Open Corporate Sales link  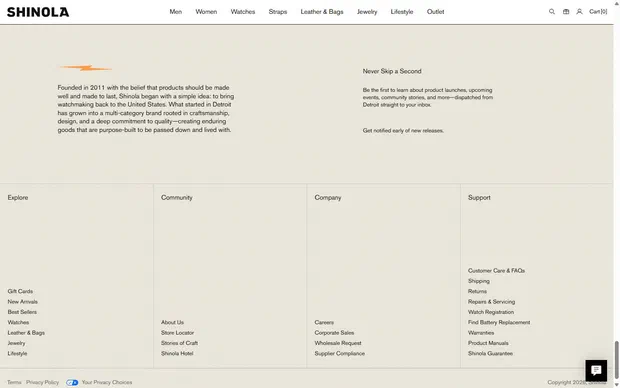tap(335, 333)
